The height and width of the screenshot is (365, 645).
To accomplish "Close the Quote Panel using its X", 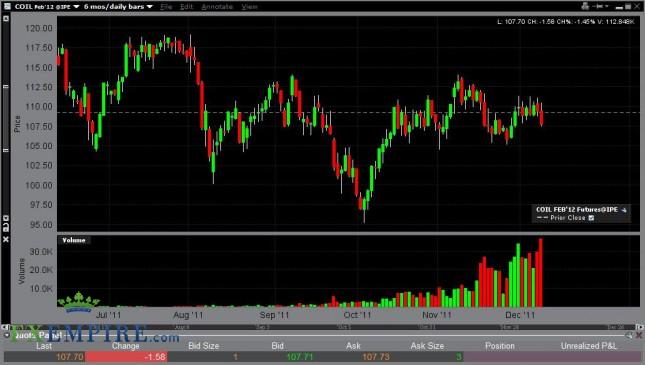I will [x=639, y=335].
